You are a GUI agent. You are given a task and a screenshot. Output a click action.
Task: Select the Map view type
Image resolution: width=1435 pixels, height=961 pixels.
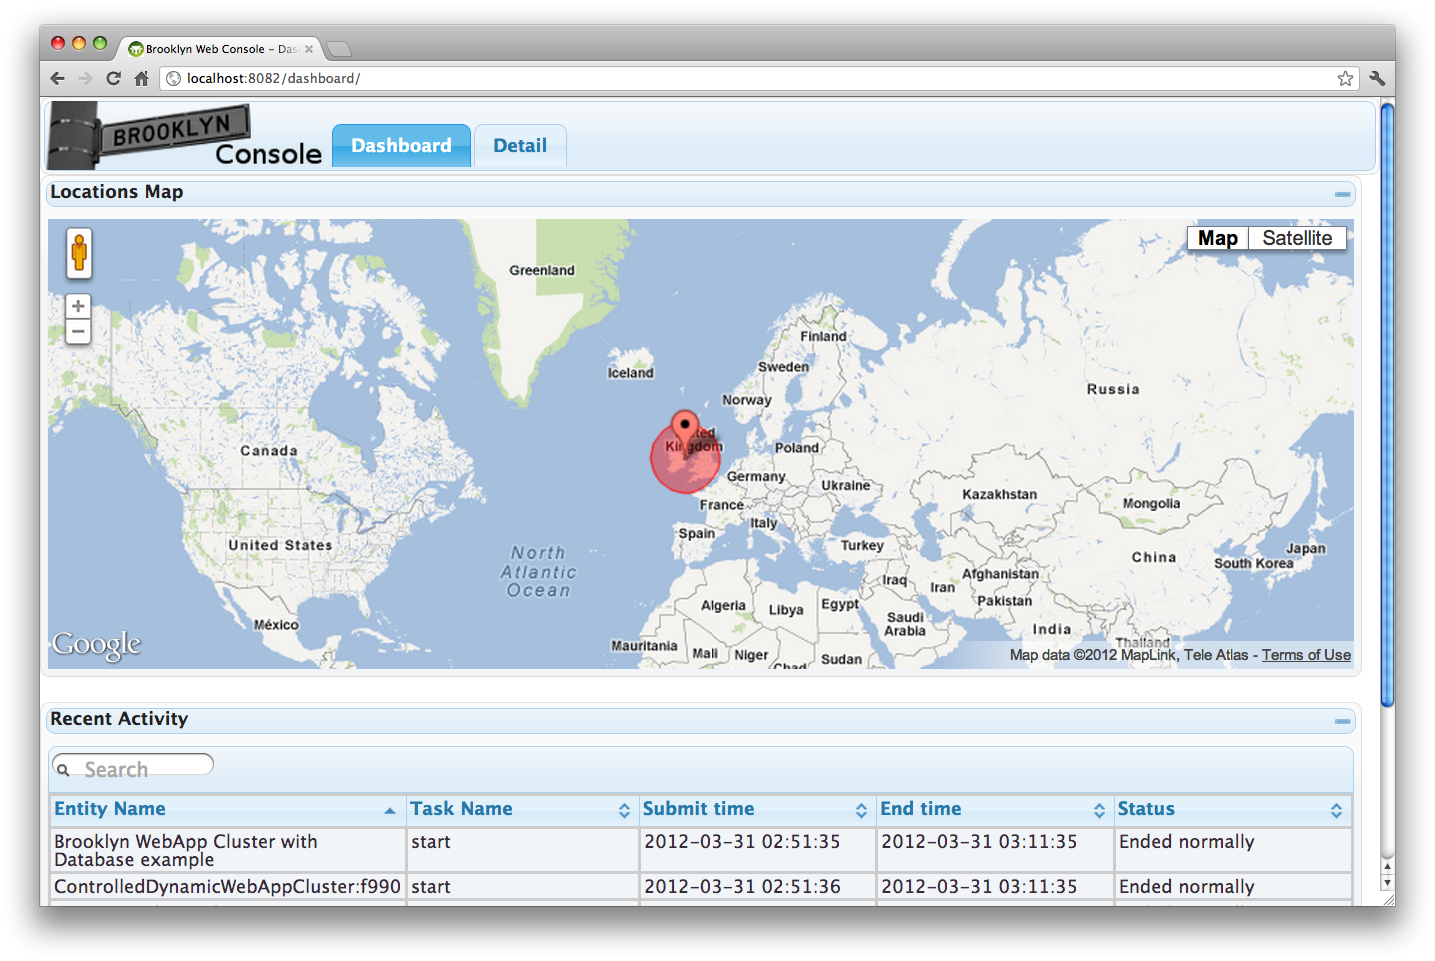click(1217, 238)
